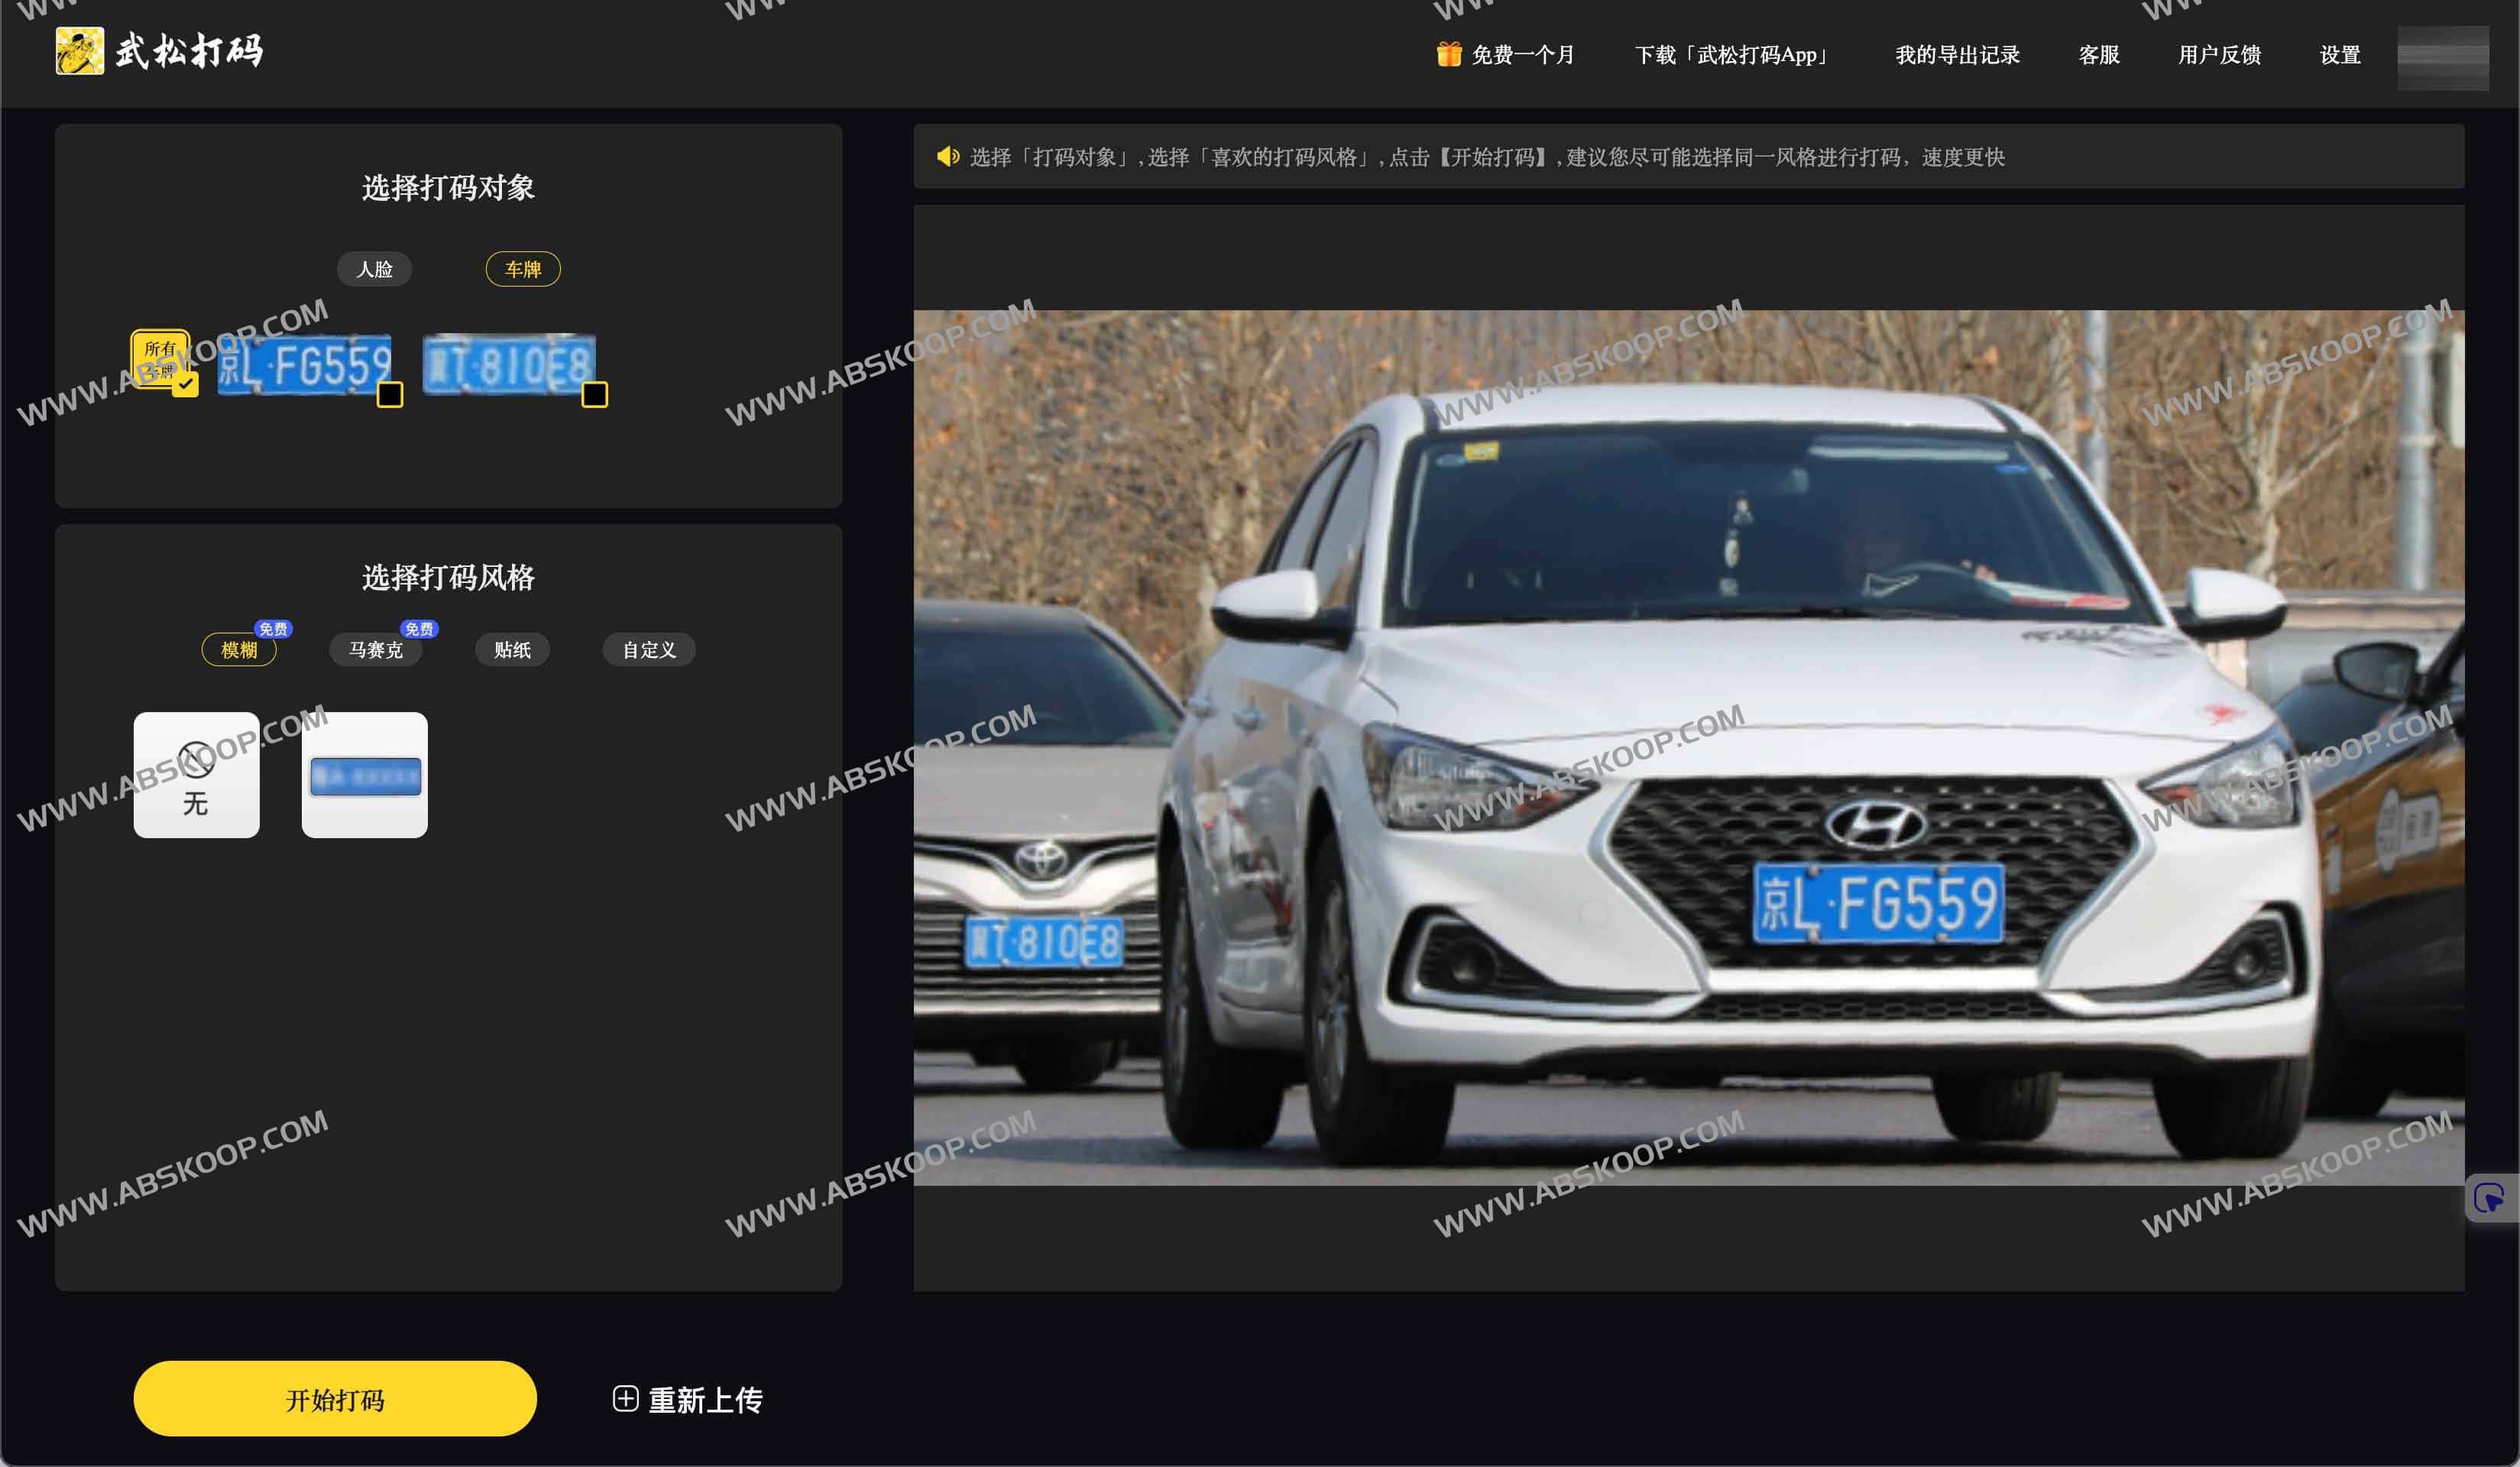This screenshot has height=1467, width=2520.
Task: Enable the 所有车牌 select-all checkmark
Action: (184, 383)
